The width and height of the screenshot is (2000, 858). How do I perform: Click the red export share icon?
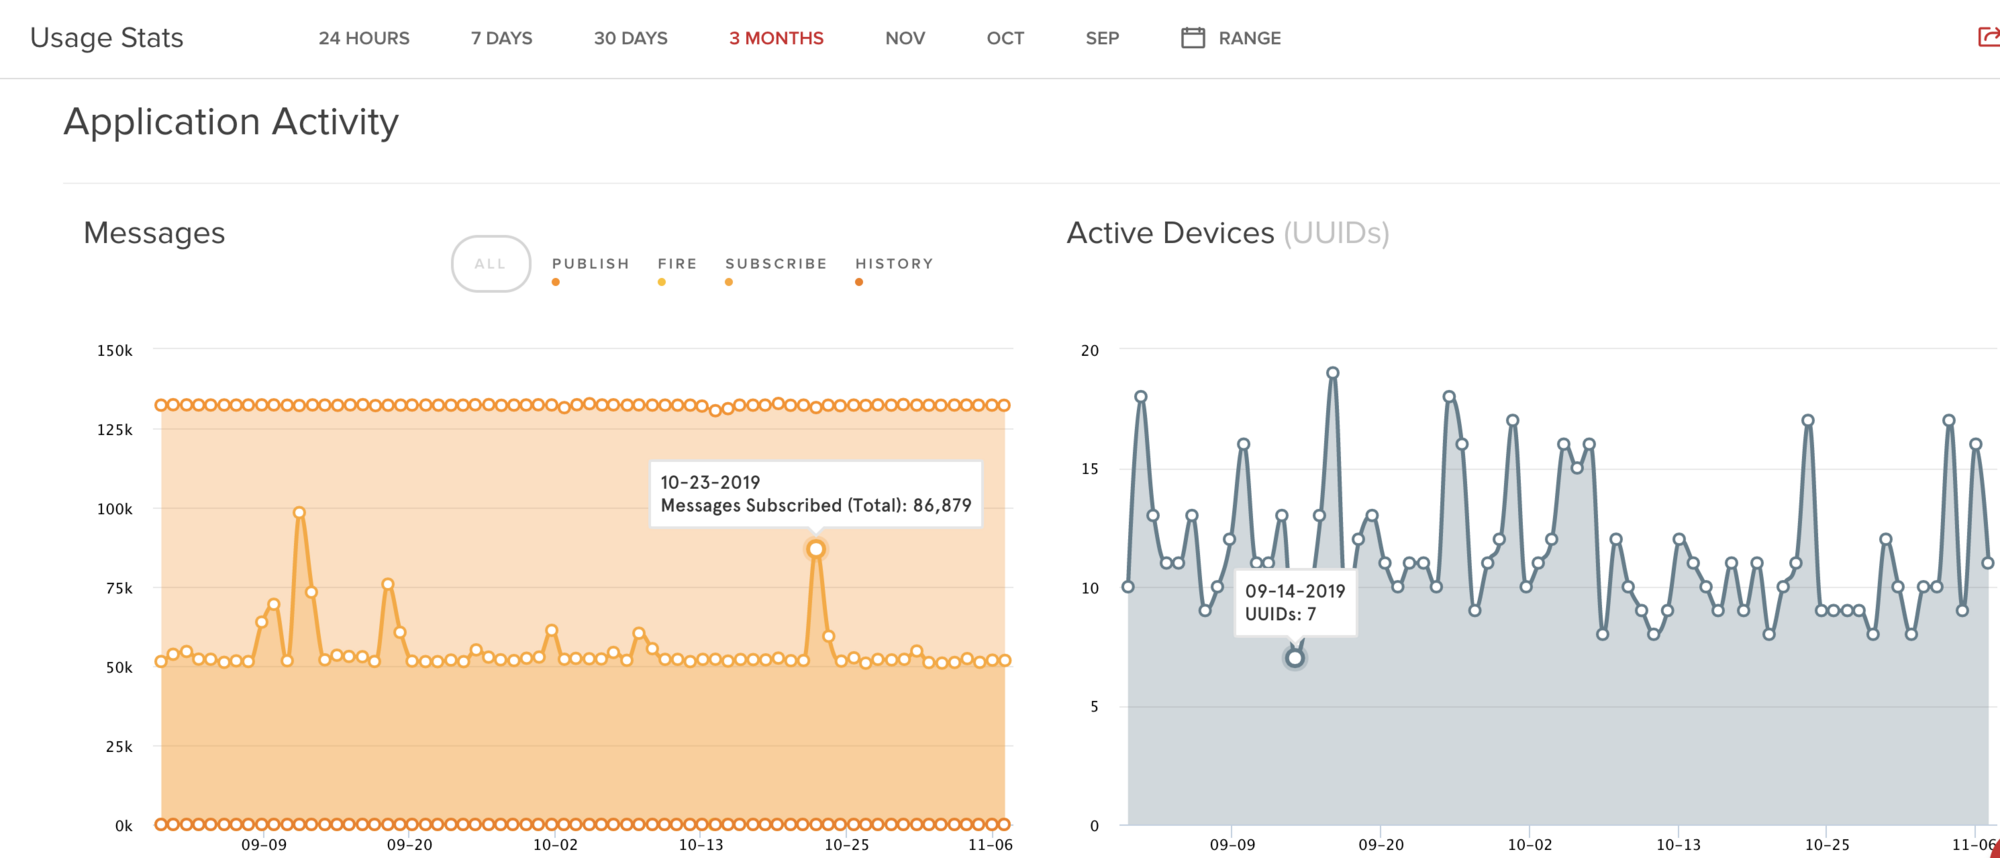click(x=1988, y=38)
